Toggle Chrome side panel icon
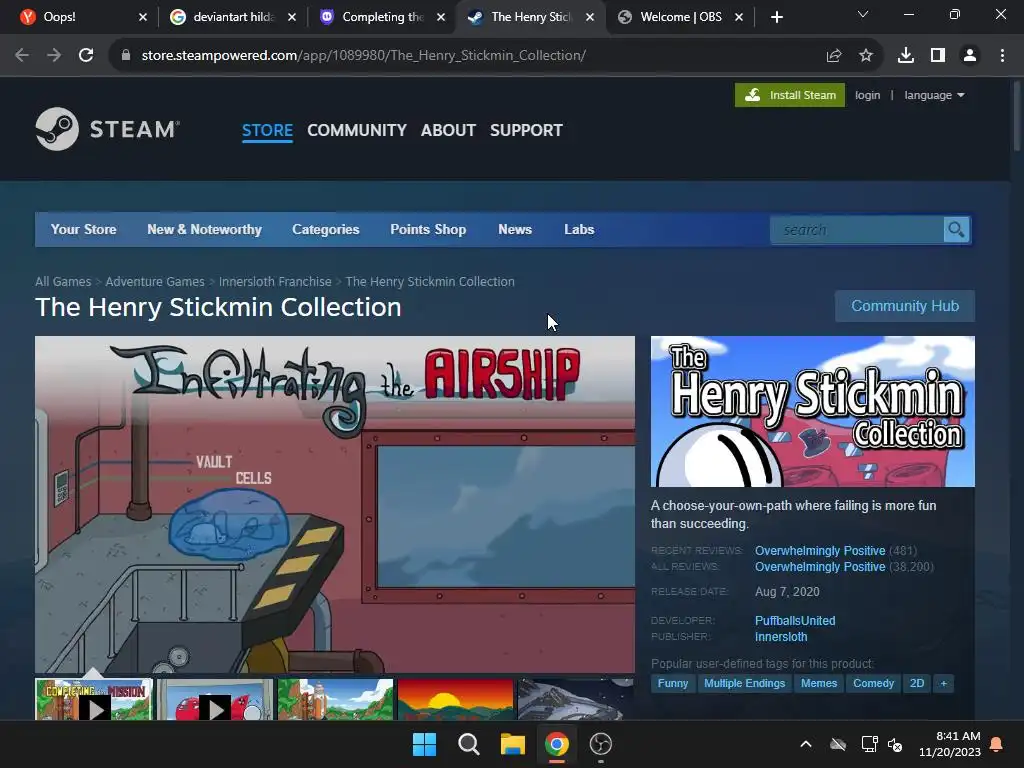1024x768 pixels. tap(938, 56)
